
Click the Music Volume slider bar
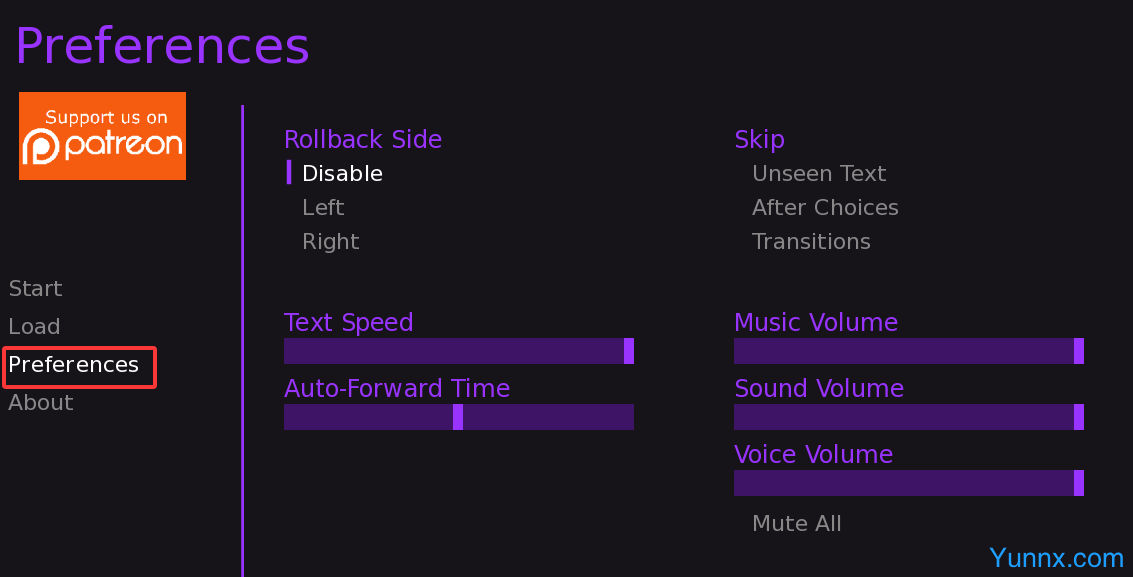click(904, 351)
